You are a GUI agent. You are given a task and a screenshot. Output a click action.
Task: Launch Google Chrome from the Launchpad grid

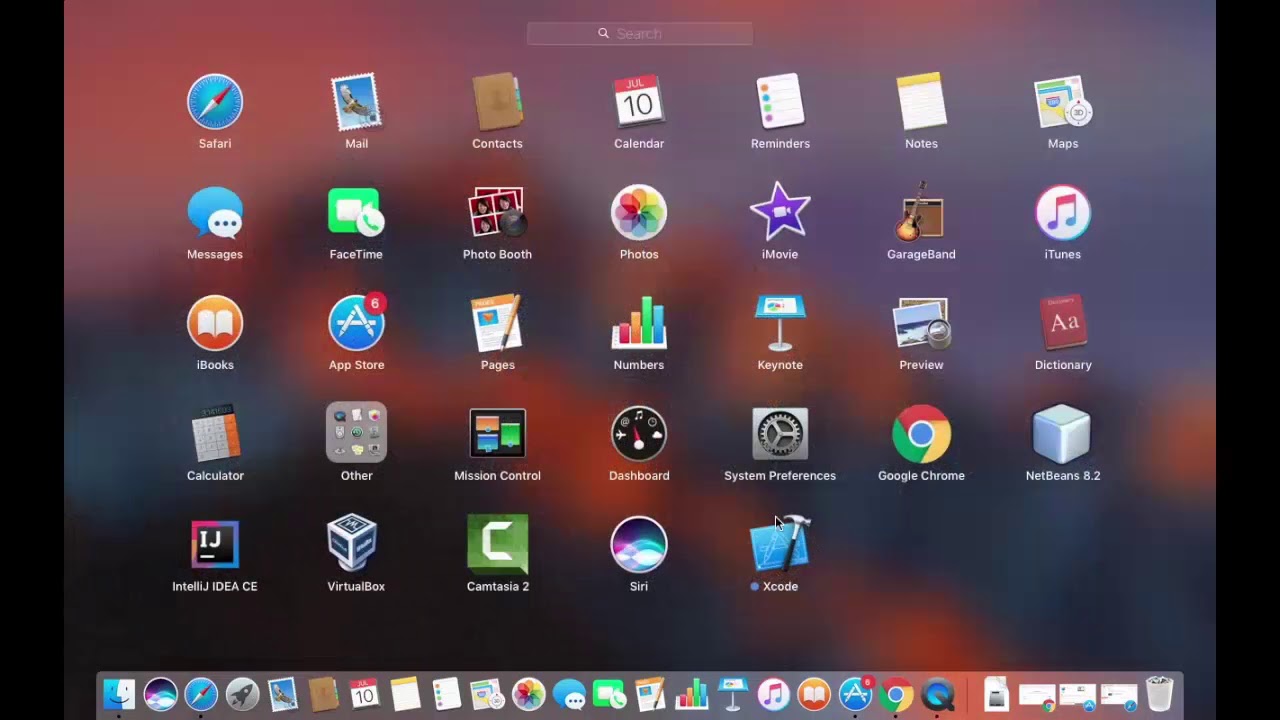pyautogui.click(x=921, y=434)
